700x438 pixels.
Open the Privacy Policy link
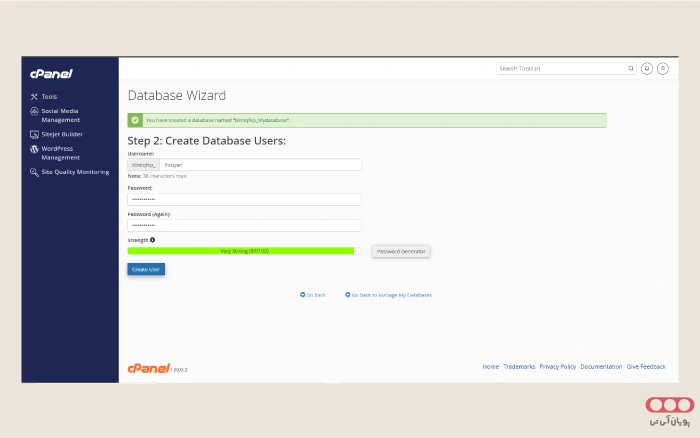(x=558, y=367)
